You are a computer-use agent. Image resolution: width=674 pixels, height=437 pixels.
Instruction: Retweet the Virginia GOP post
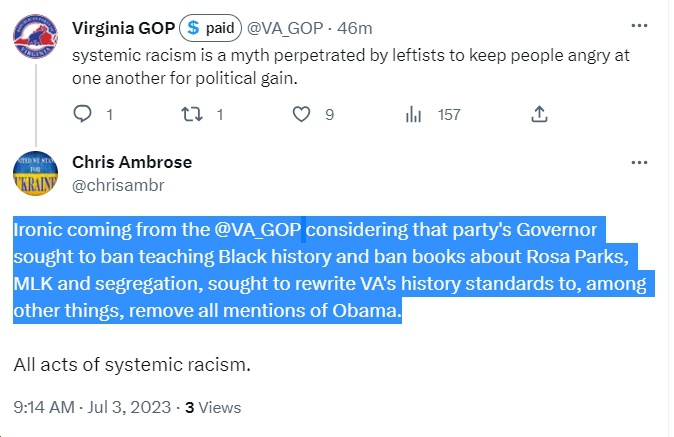pos(191,114)
